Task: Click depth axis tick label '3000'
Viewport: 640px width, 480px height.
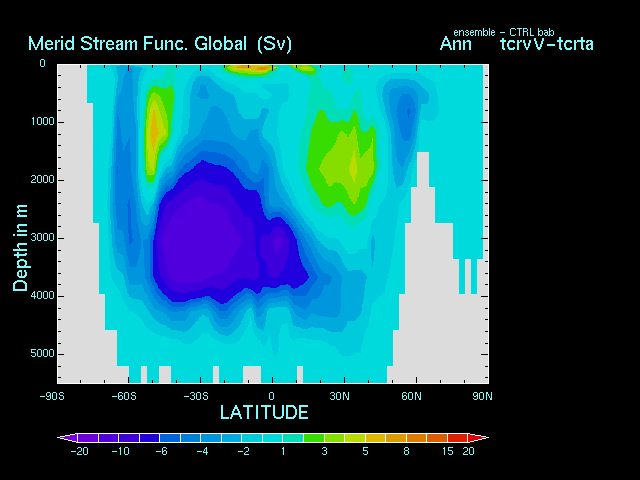Action: pyautogui.click(x=42, y=238)
